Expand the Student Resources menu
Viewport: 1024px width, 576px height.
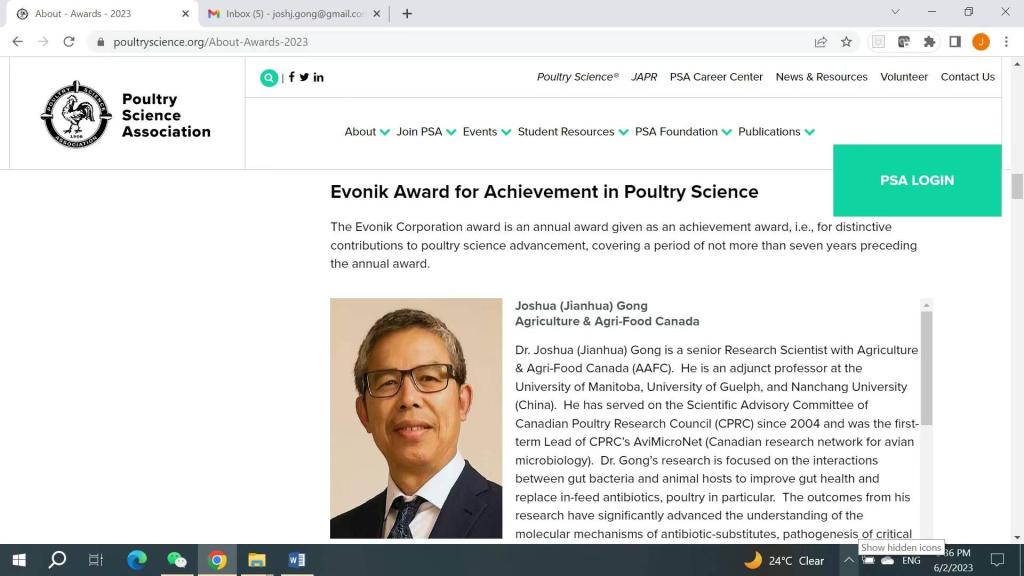pos(573,132)
